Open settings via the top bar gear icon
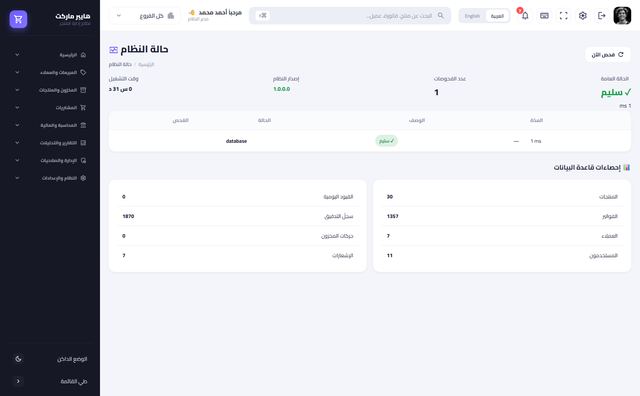 pos(582,16)
